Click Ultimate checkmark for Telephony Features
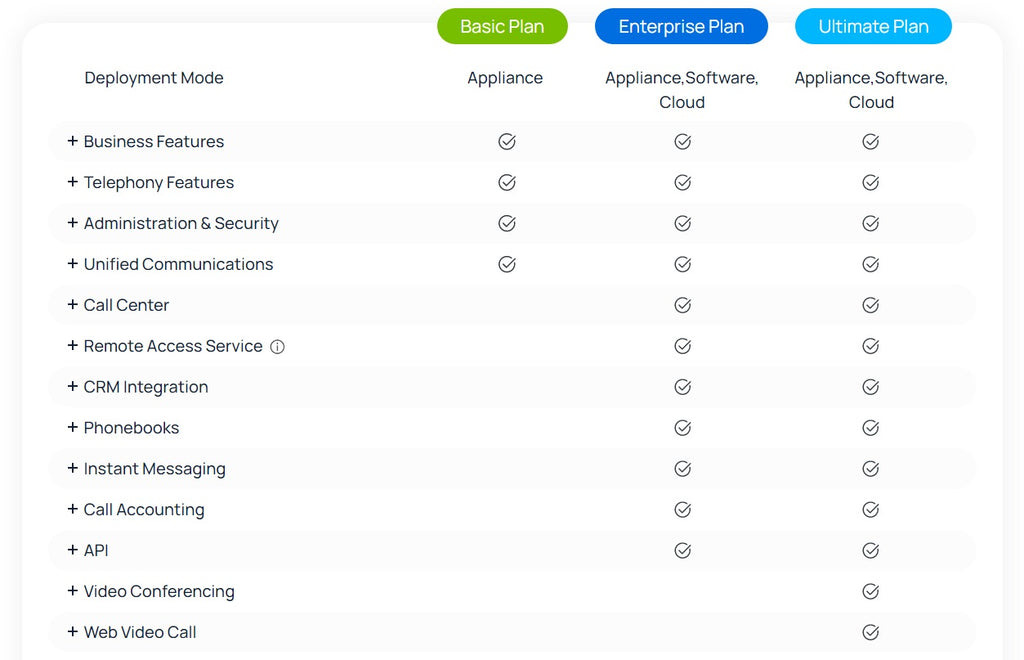This screenshot has width=1024, height=660. (871, 183)
